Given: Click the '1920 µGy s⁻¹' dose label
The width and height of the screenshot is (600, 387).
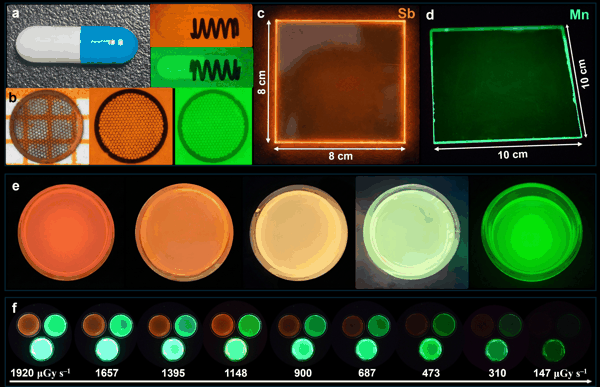Looking at the screenshot, I should point(40,373).
